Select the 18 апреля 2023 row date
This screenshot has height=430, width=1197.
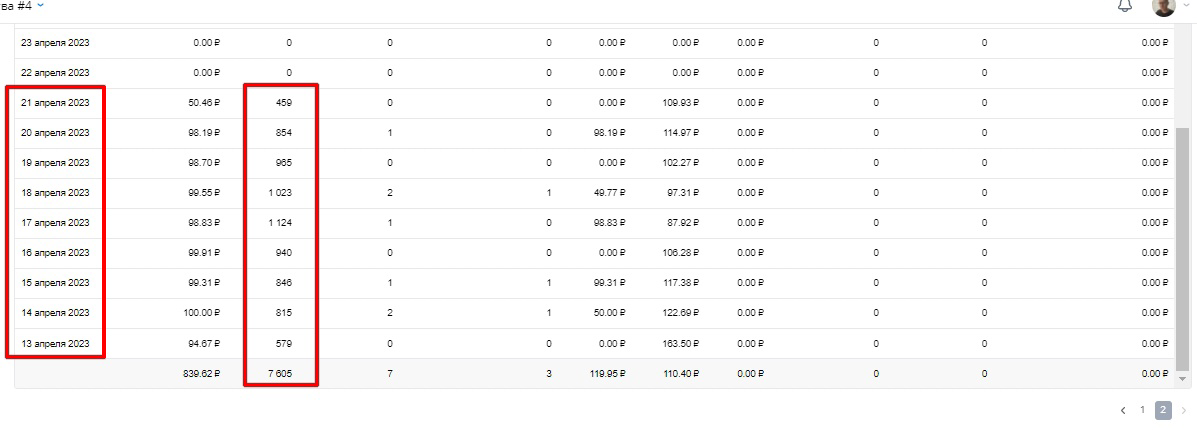(55, 193)
